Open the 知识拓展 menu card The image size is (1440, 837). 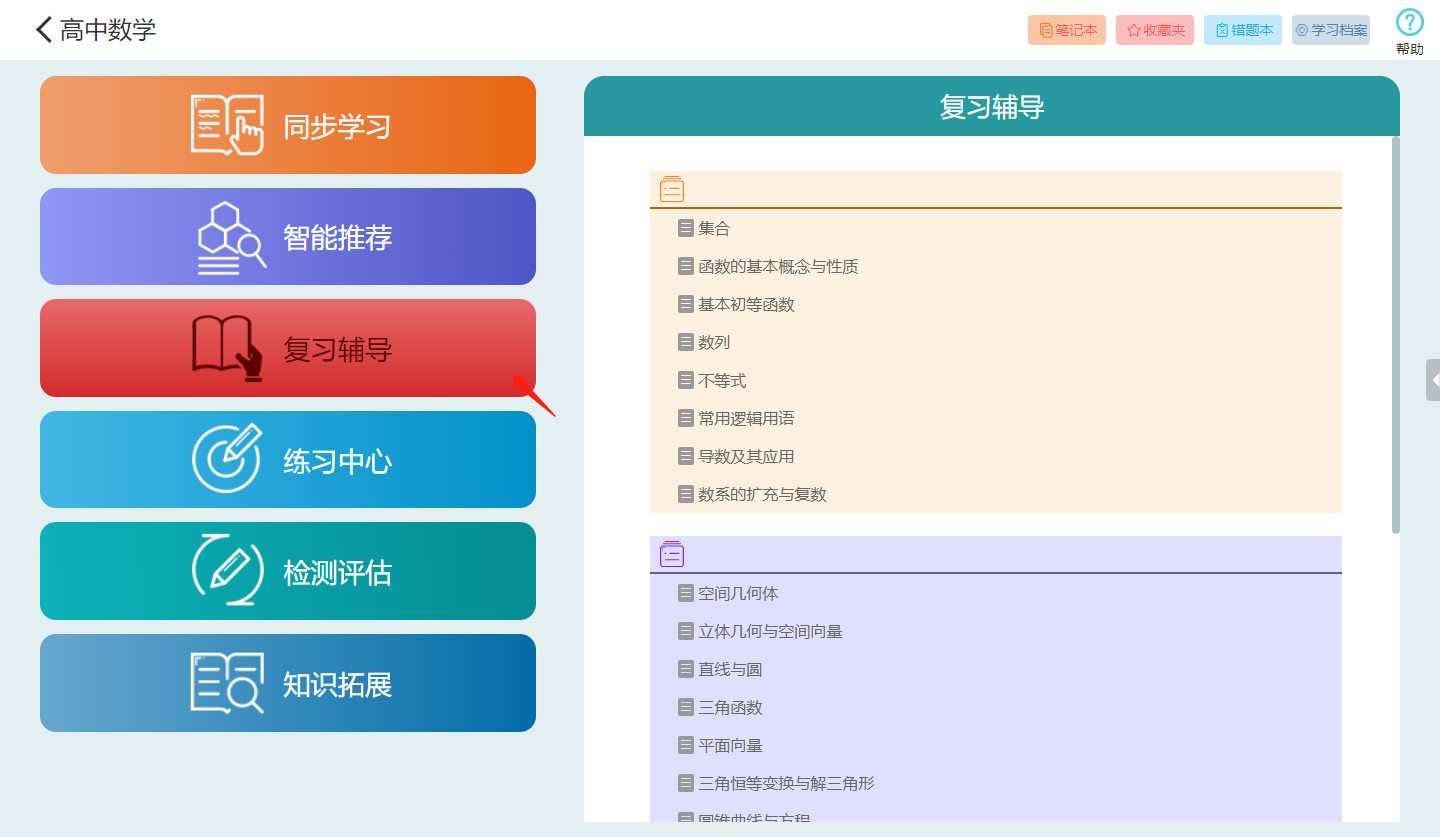pyautogui.click(x=288, y=683)
